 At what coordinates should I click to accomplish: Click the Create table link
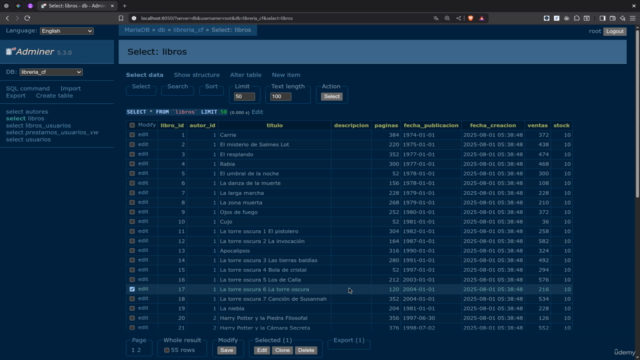pyautogui.click(x=54, y=96)
